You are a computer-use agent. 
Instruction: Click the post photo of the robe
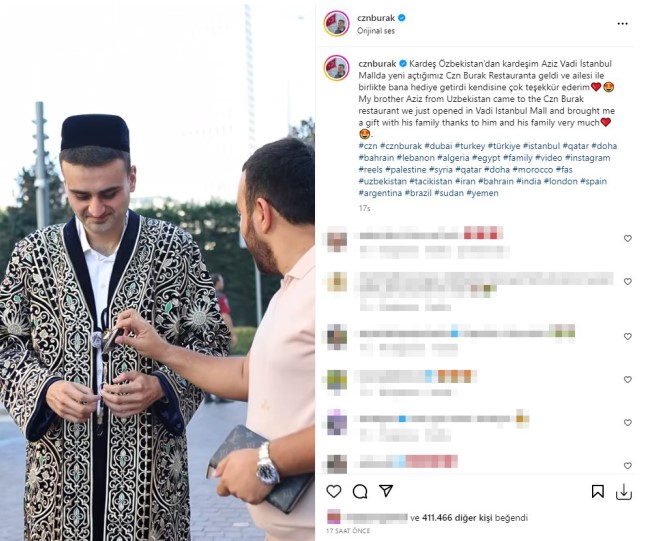pos(157,270)
